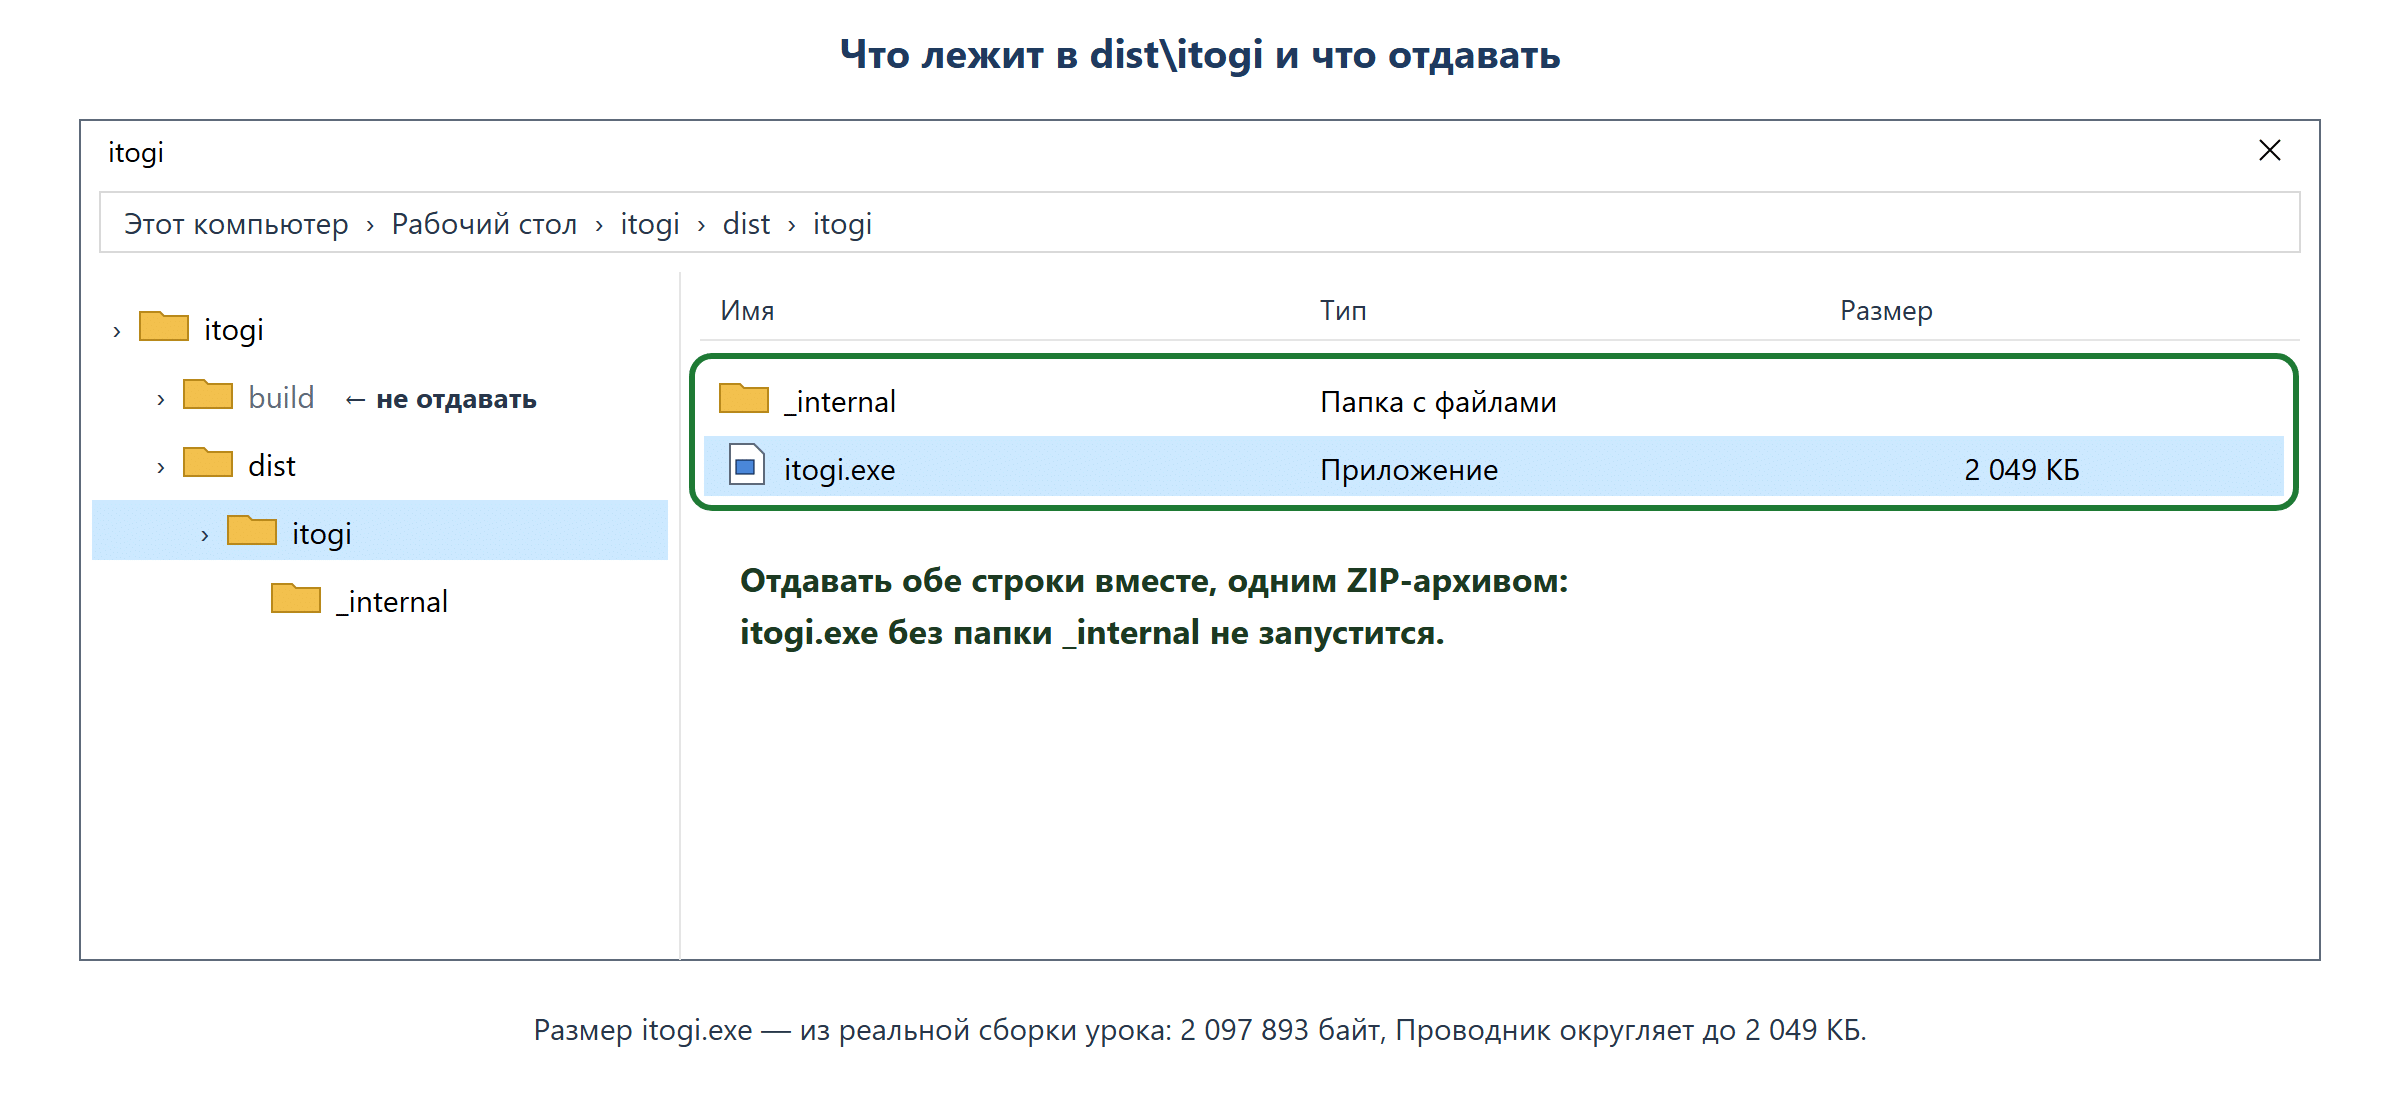Click the _internal folder icon in tree

(x=296, y=598)
